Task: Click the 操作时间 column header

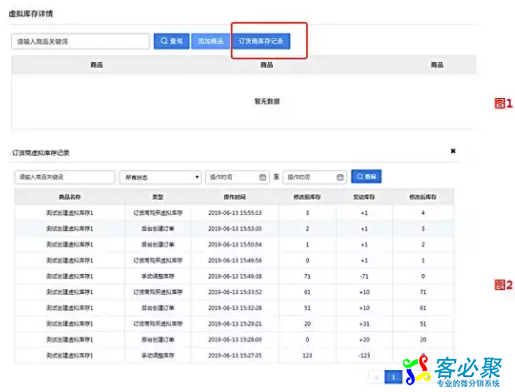Action: [x=235, y=197]
